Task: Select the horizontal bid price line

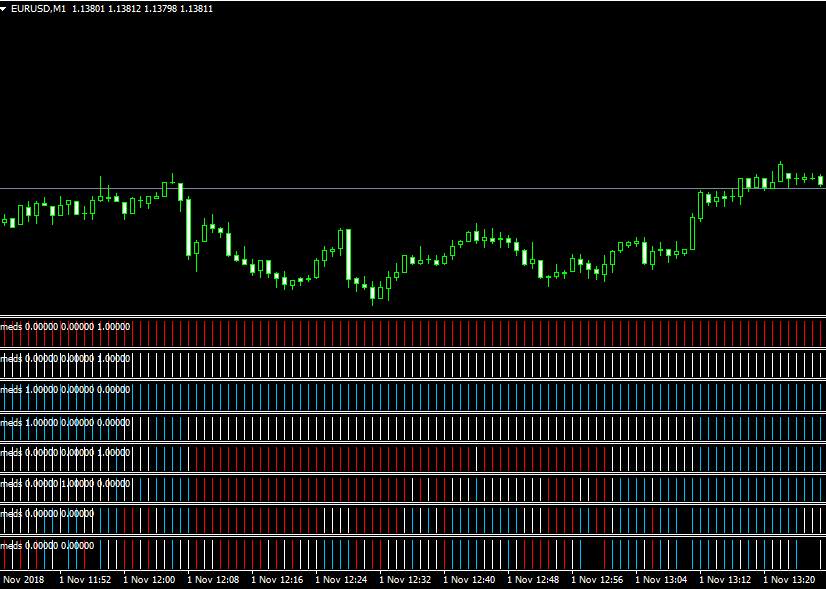Action: [400, 188]
